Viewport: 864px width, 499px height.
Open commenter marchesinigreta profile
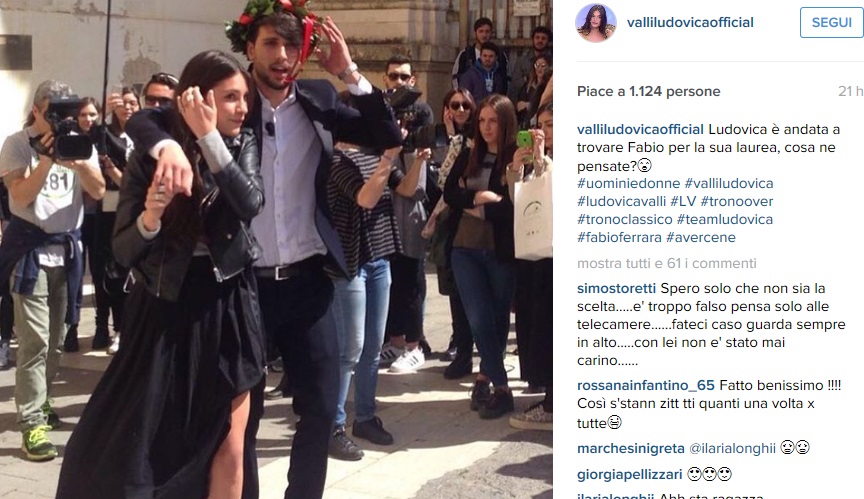tap(631, 449)
